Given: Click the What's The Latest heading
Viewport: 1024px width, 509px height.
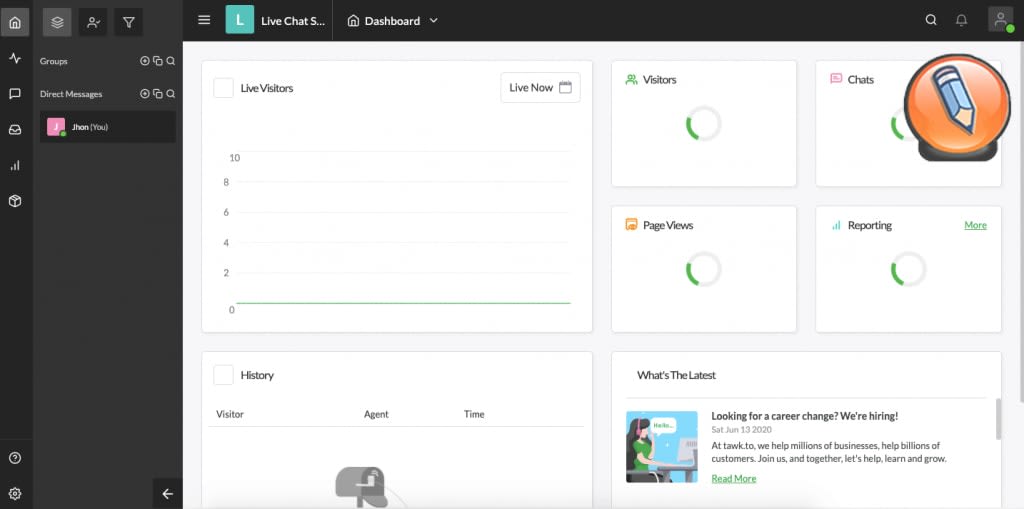Looking at the screenshot, I should pos(676,375).
